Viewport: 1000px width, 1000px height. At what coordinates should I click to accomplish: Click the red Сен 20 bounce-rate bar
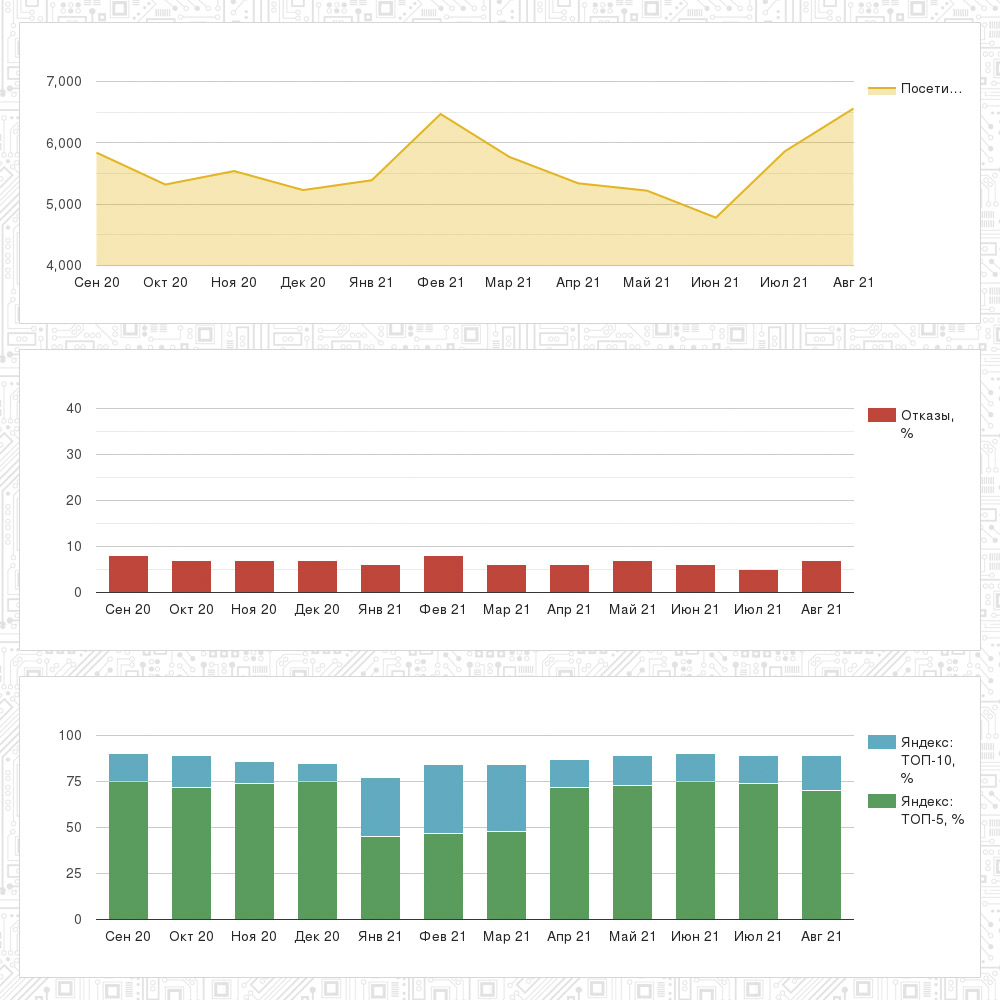point(128,574)
